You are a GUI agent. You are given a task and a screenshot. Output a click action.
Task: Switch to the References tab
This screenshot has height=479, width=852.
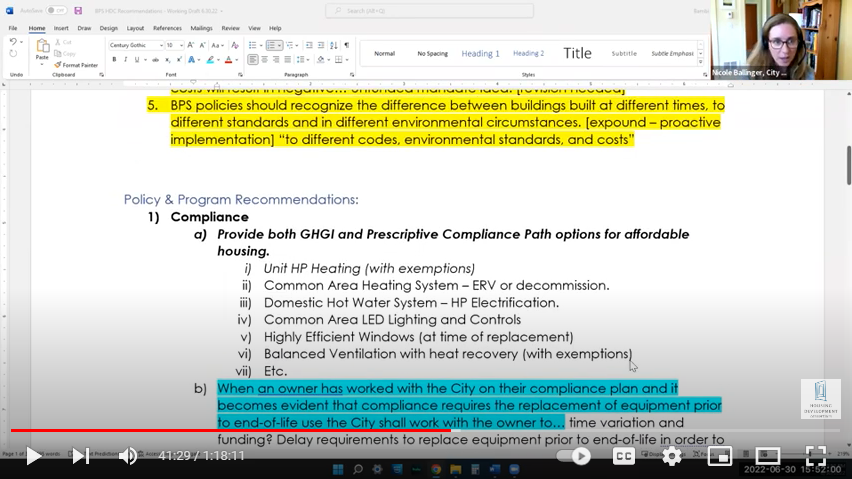pyautogui.click(x=167, y=28)
